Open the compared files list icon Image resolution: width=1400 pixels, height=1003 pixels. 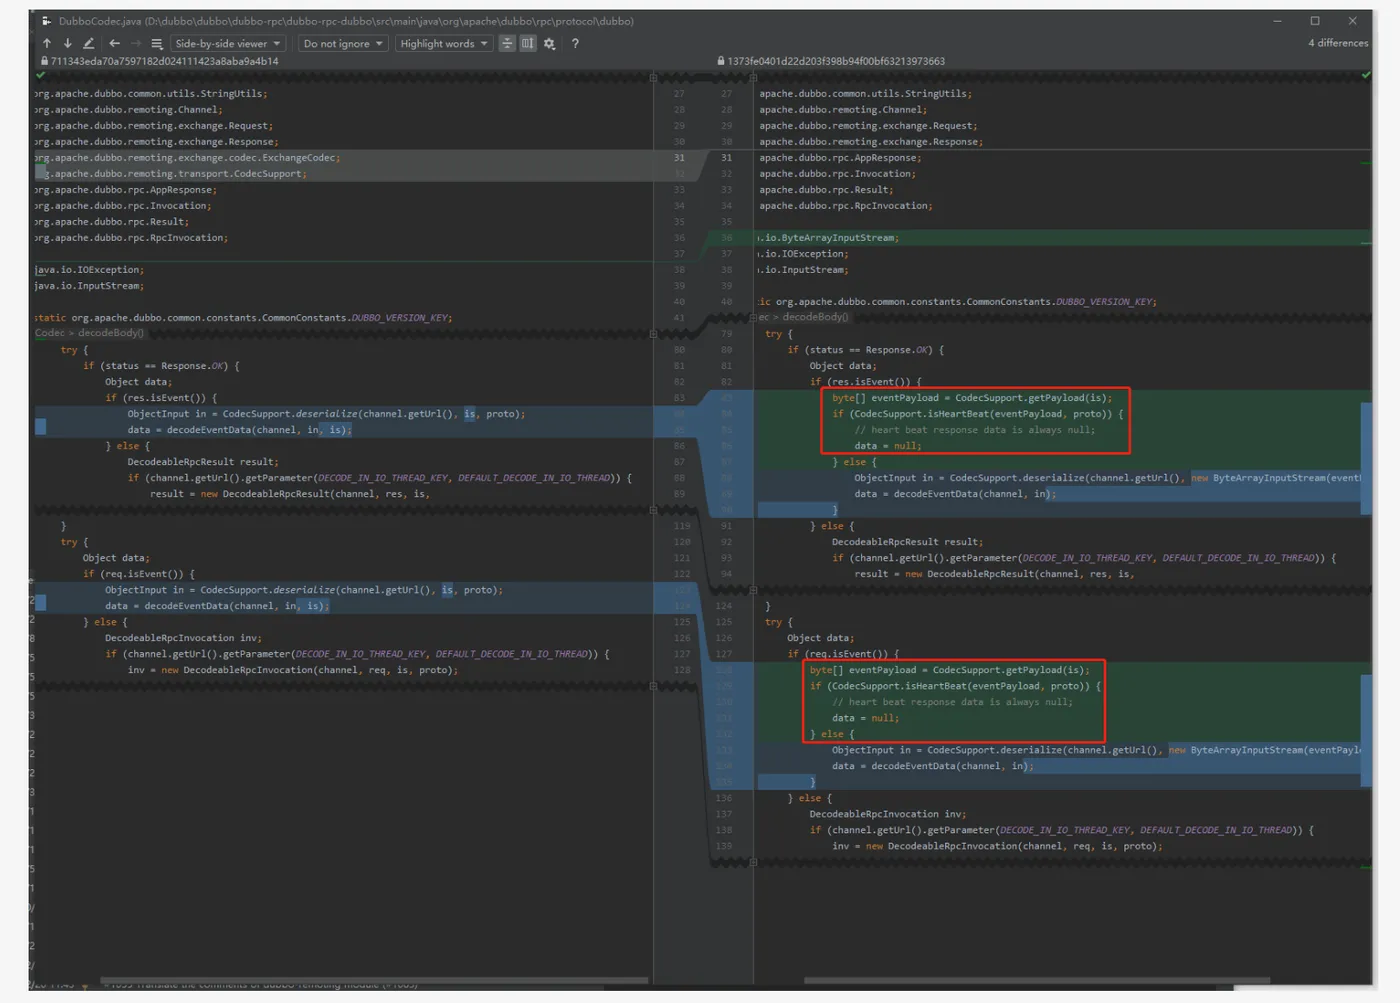(157, 43)
